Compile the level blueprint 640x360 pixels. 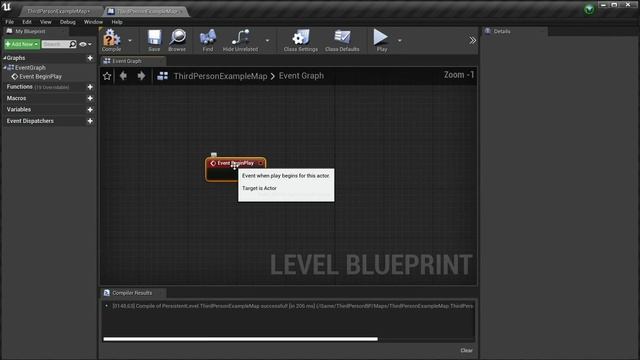(111, 40)
